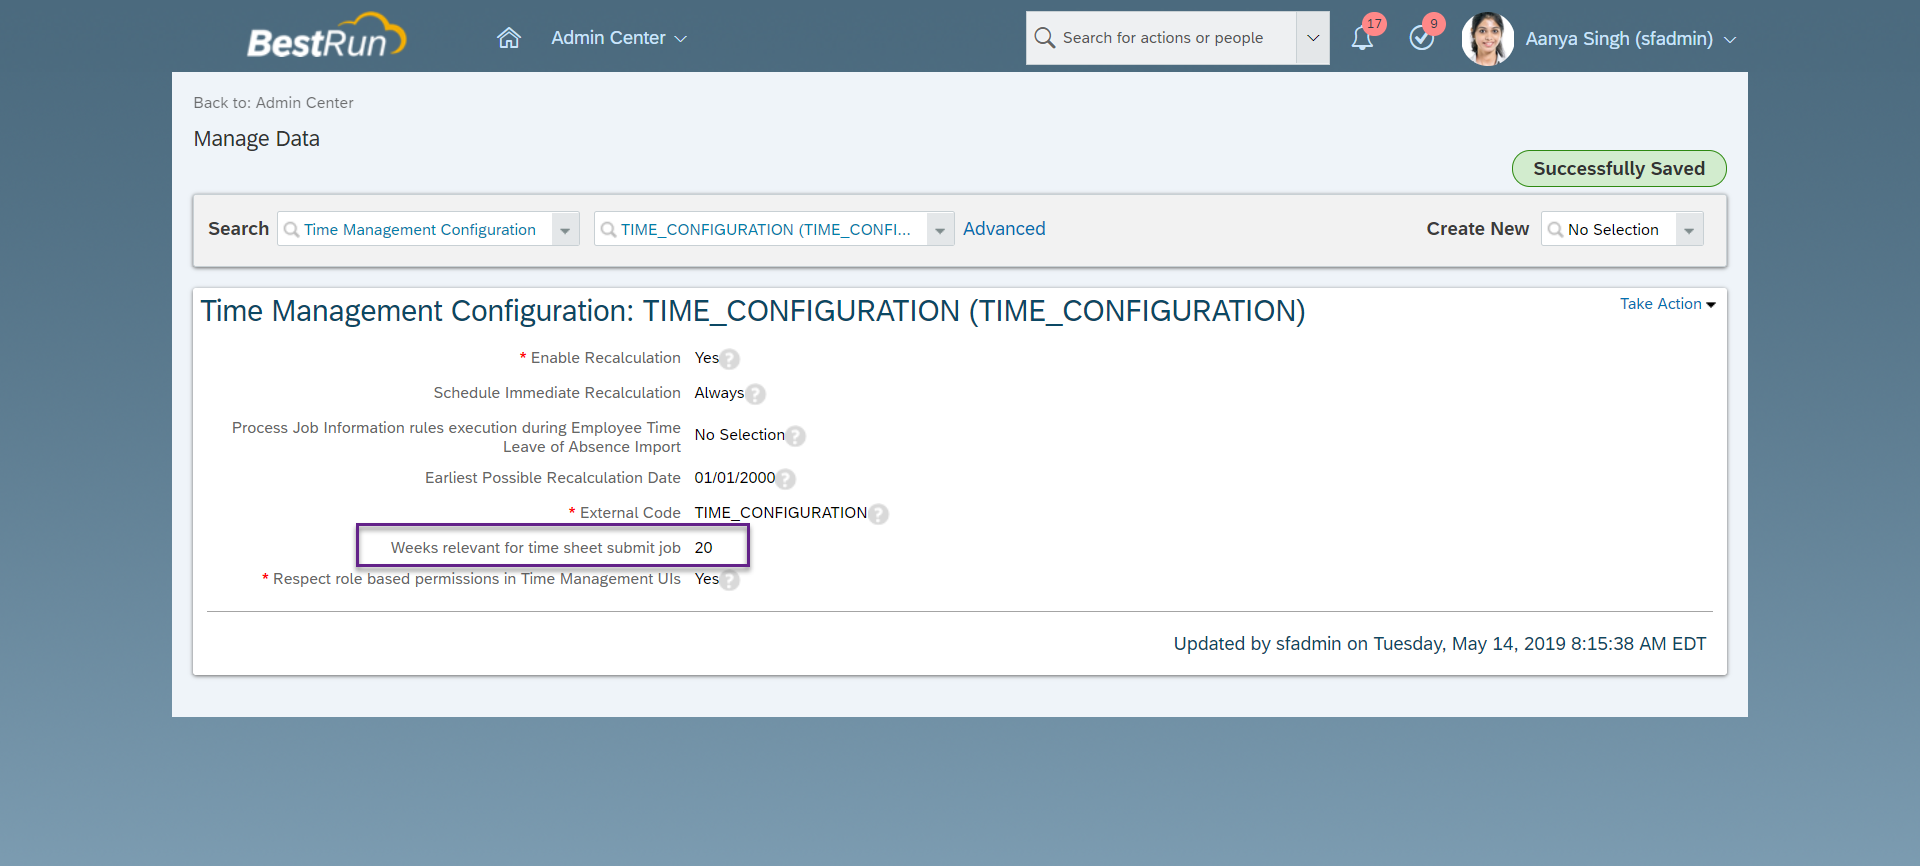Open Advanced search link
1920x866 pixels.
[x=1004, y=229]
